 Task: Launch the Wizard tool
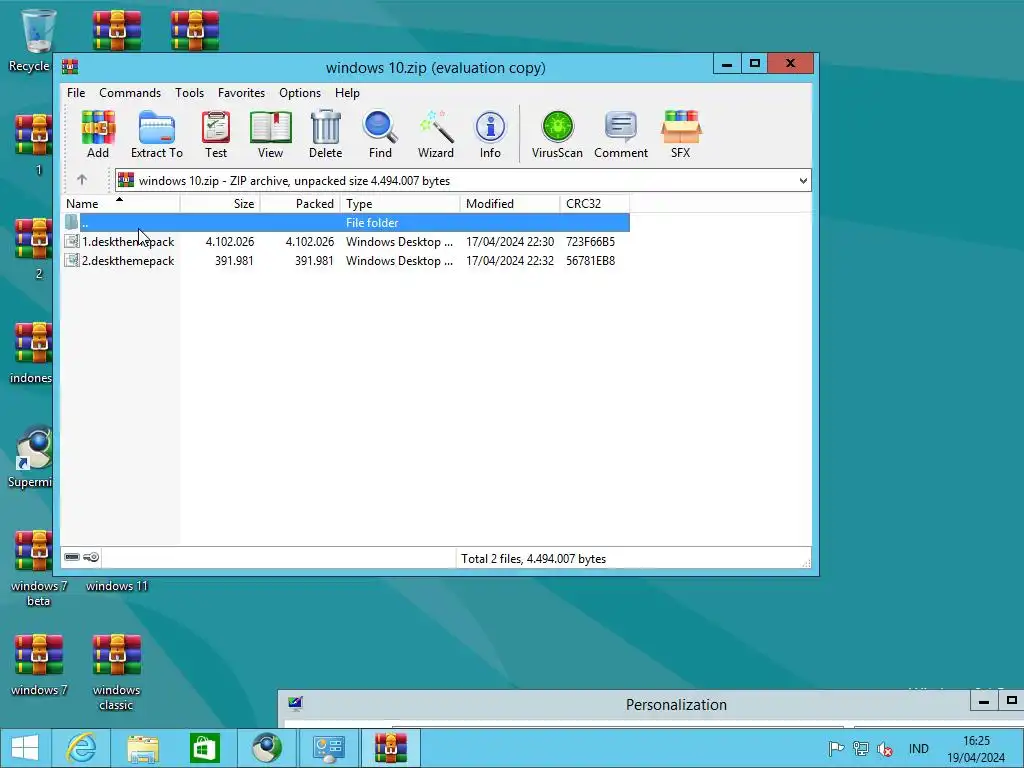[436, 134]
